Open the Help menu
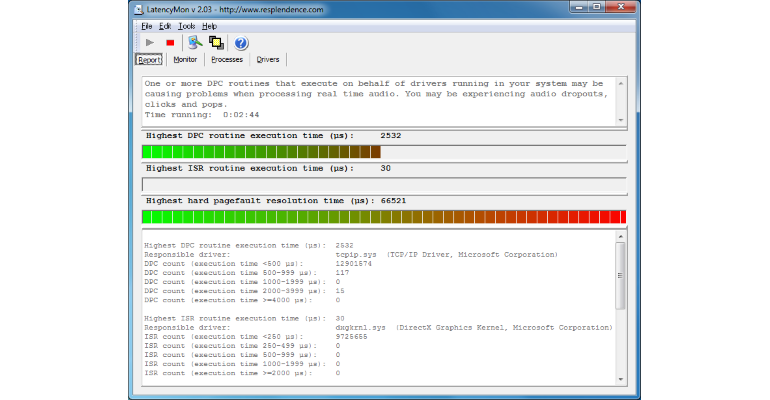770x400 pixels. (x=209, y=27)
